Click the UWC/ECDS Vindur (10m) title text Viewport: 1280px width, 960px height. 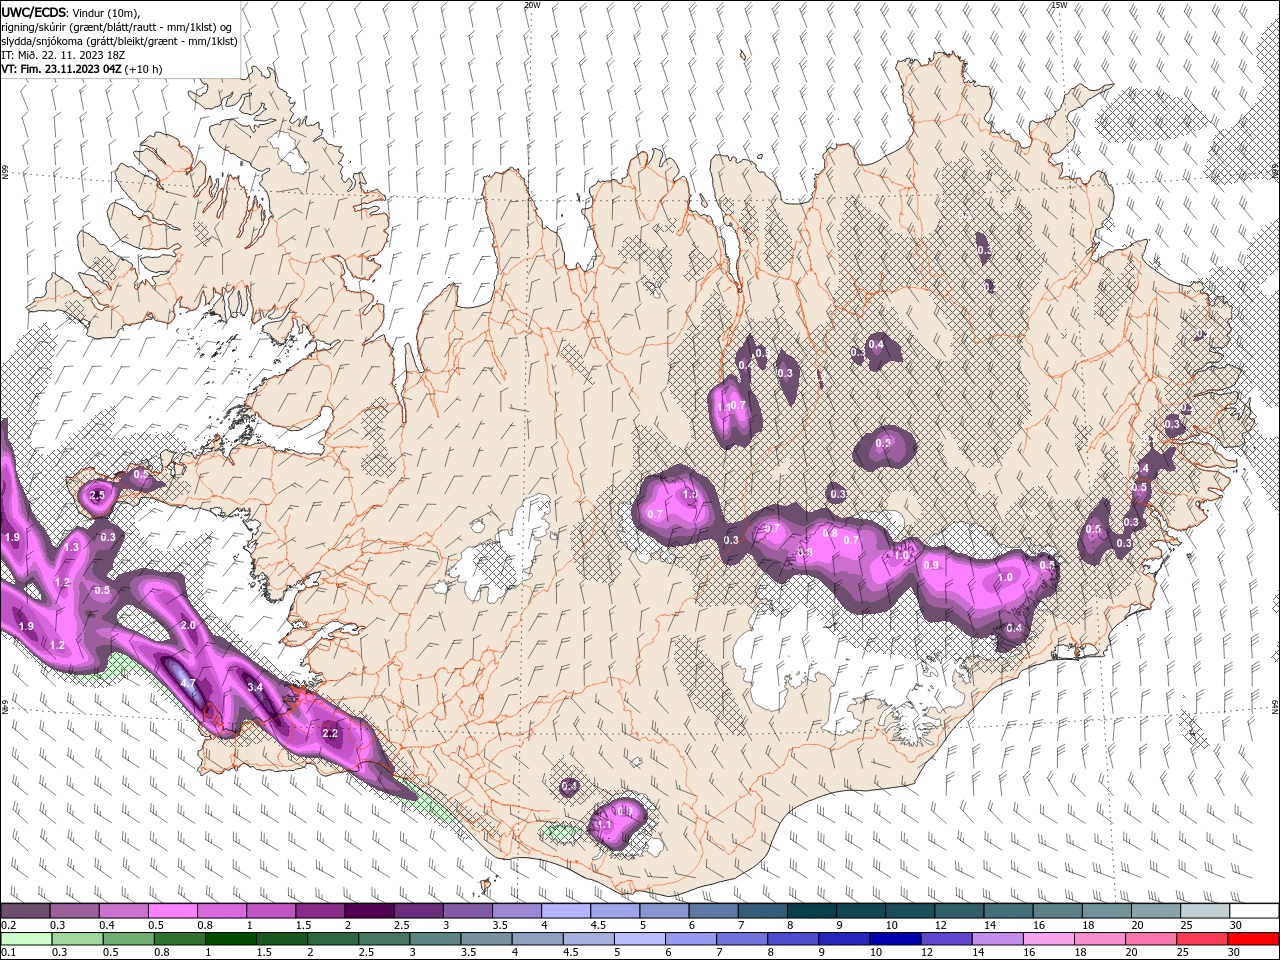[70, 12]
